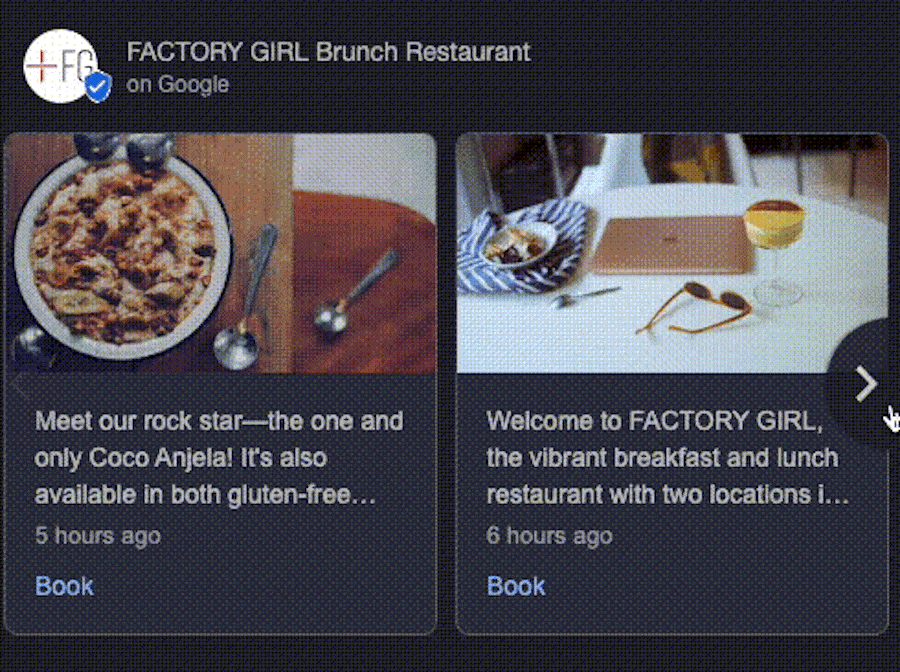900x672 pixels.
Task: Click Book on the Coco Anjela post
Action: pyautogui.click(x=63, y=586)
